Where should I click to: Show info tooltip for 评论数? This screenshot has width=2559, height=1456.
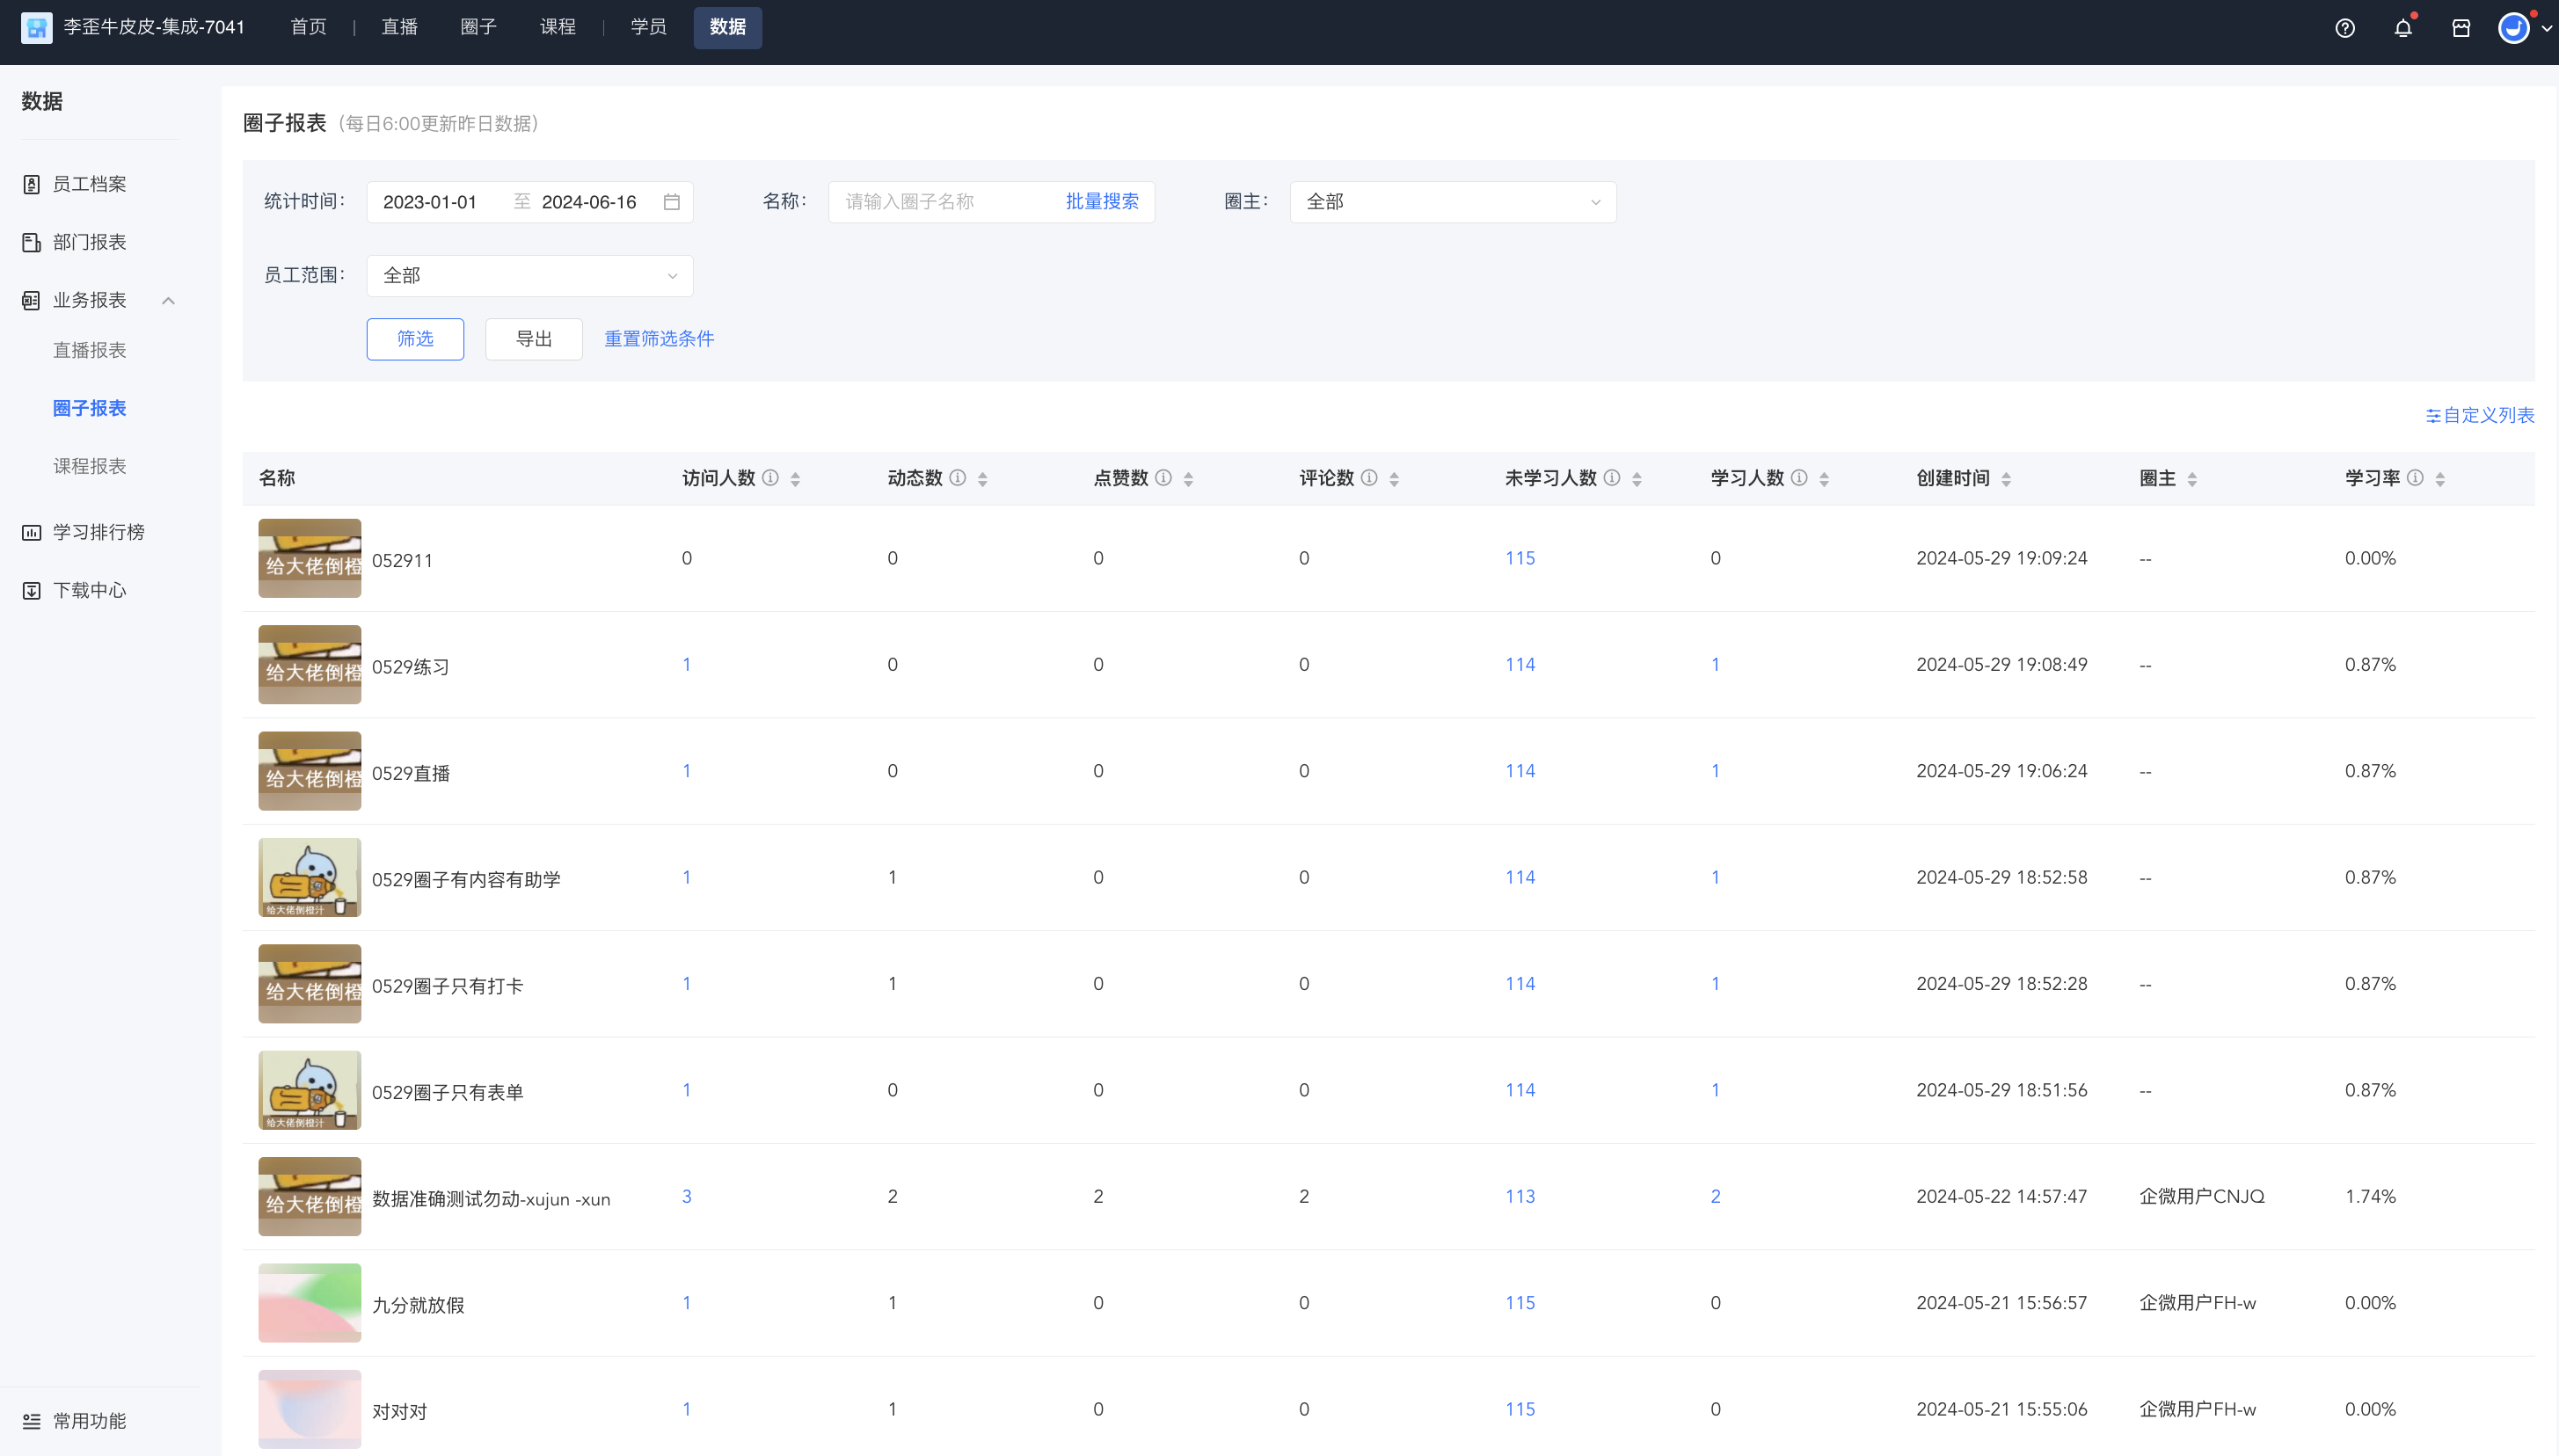tap(1369, 478)
